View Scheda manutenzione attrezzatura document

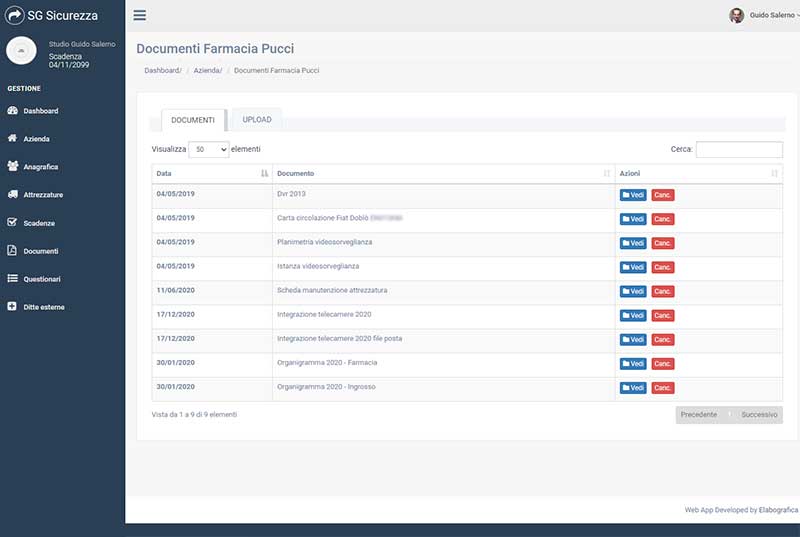pos(633,291)
